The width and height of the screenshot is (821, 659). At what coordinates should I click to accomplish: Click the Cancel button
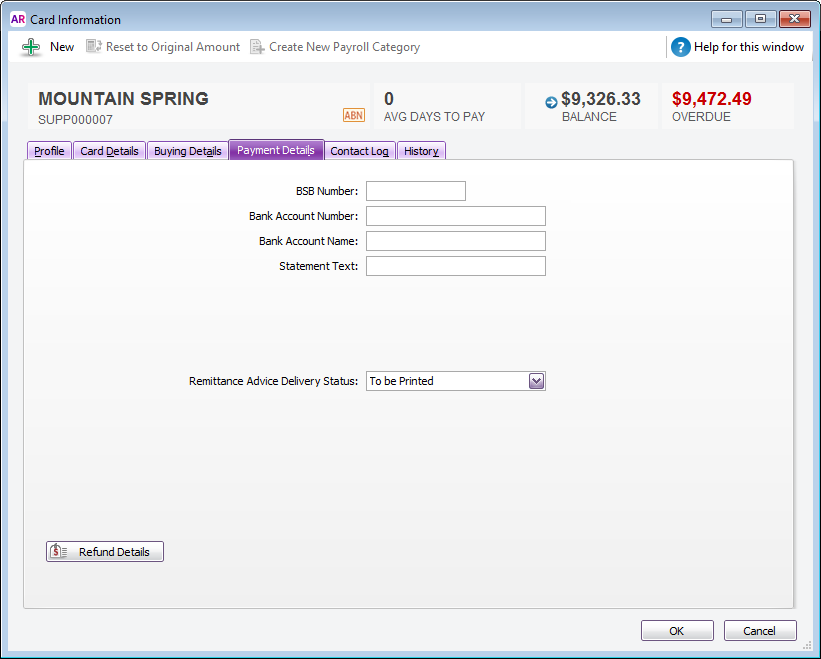[x=759, y=631]
